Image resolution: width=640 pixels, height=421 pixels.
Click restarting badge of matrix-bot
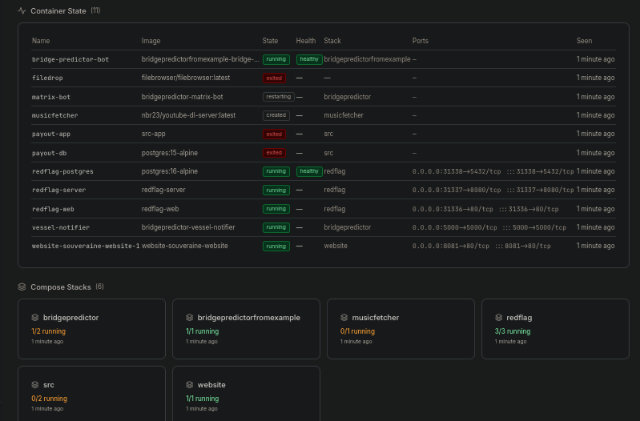[x=278, y=97]
